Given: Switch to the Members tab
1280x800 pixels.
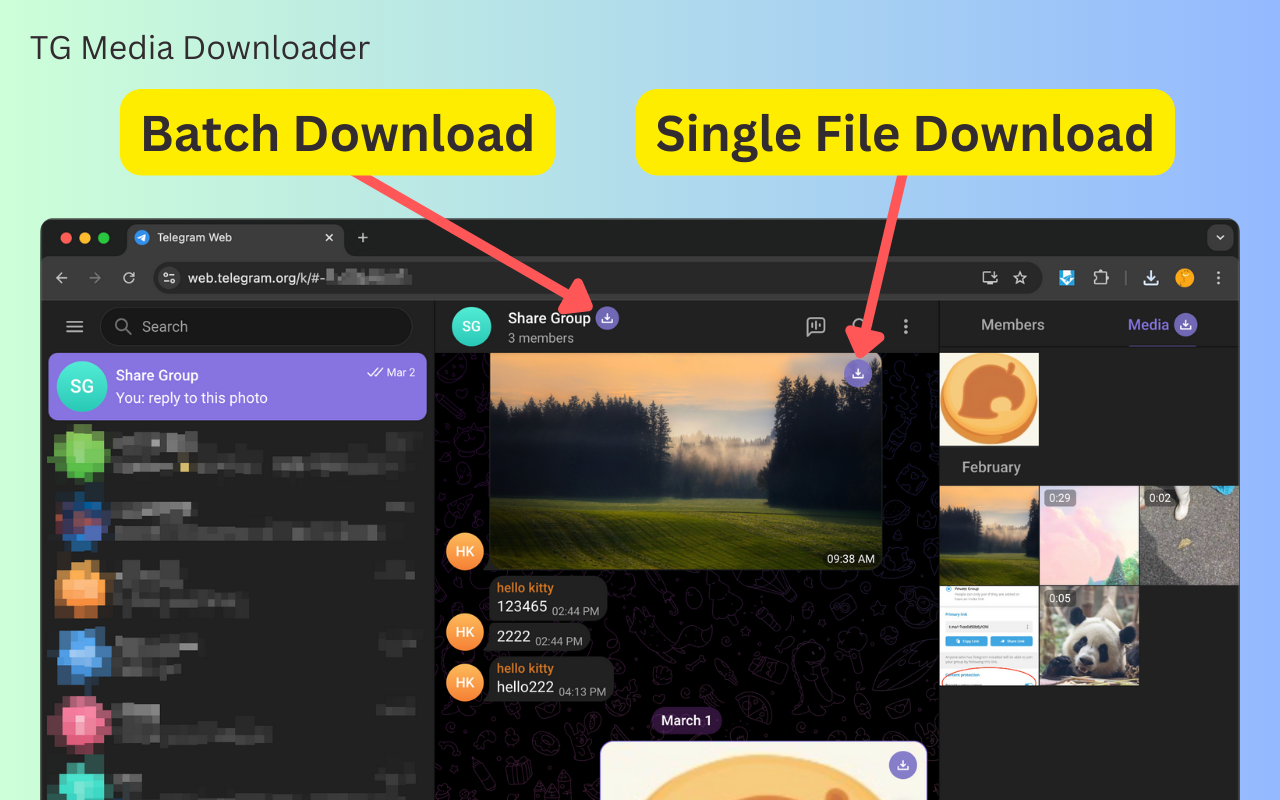Looking at the screenshot, I should [1012, 325].
